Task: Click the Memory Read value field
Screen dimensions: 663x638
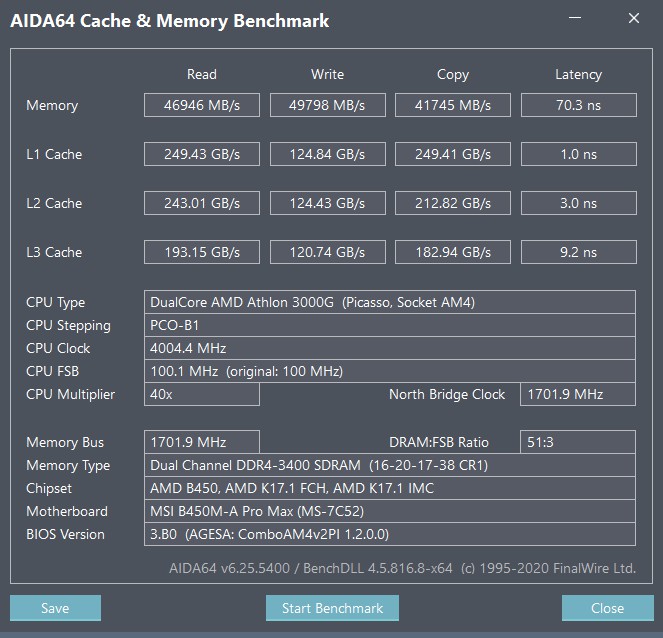Action: (x=202, y=105)
